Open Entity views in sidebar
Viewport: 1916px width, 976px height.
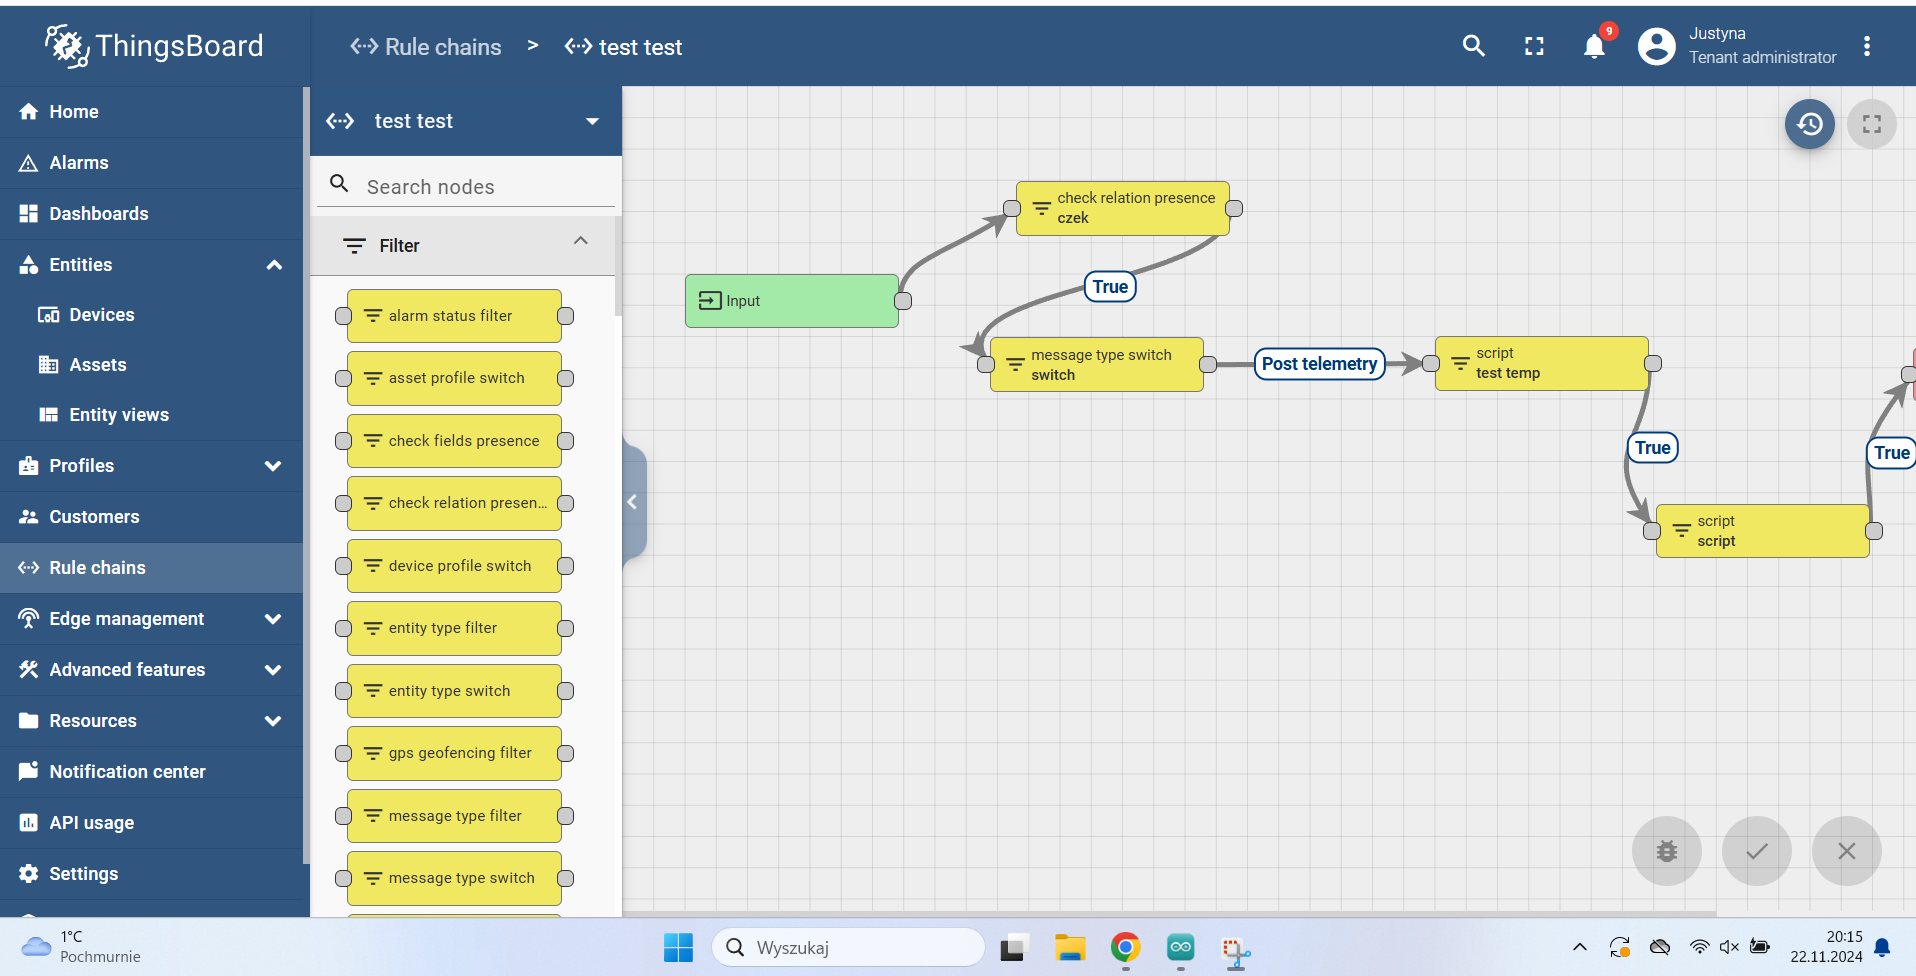(x=151, y=415)
